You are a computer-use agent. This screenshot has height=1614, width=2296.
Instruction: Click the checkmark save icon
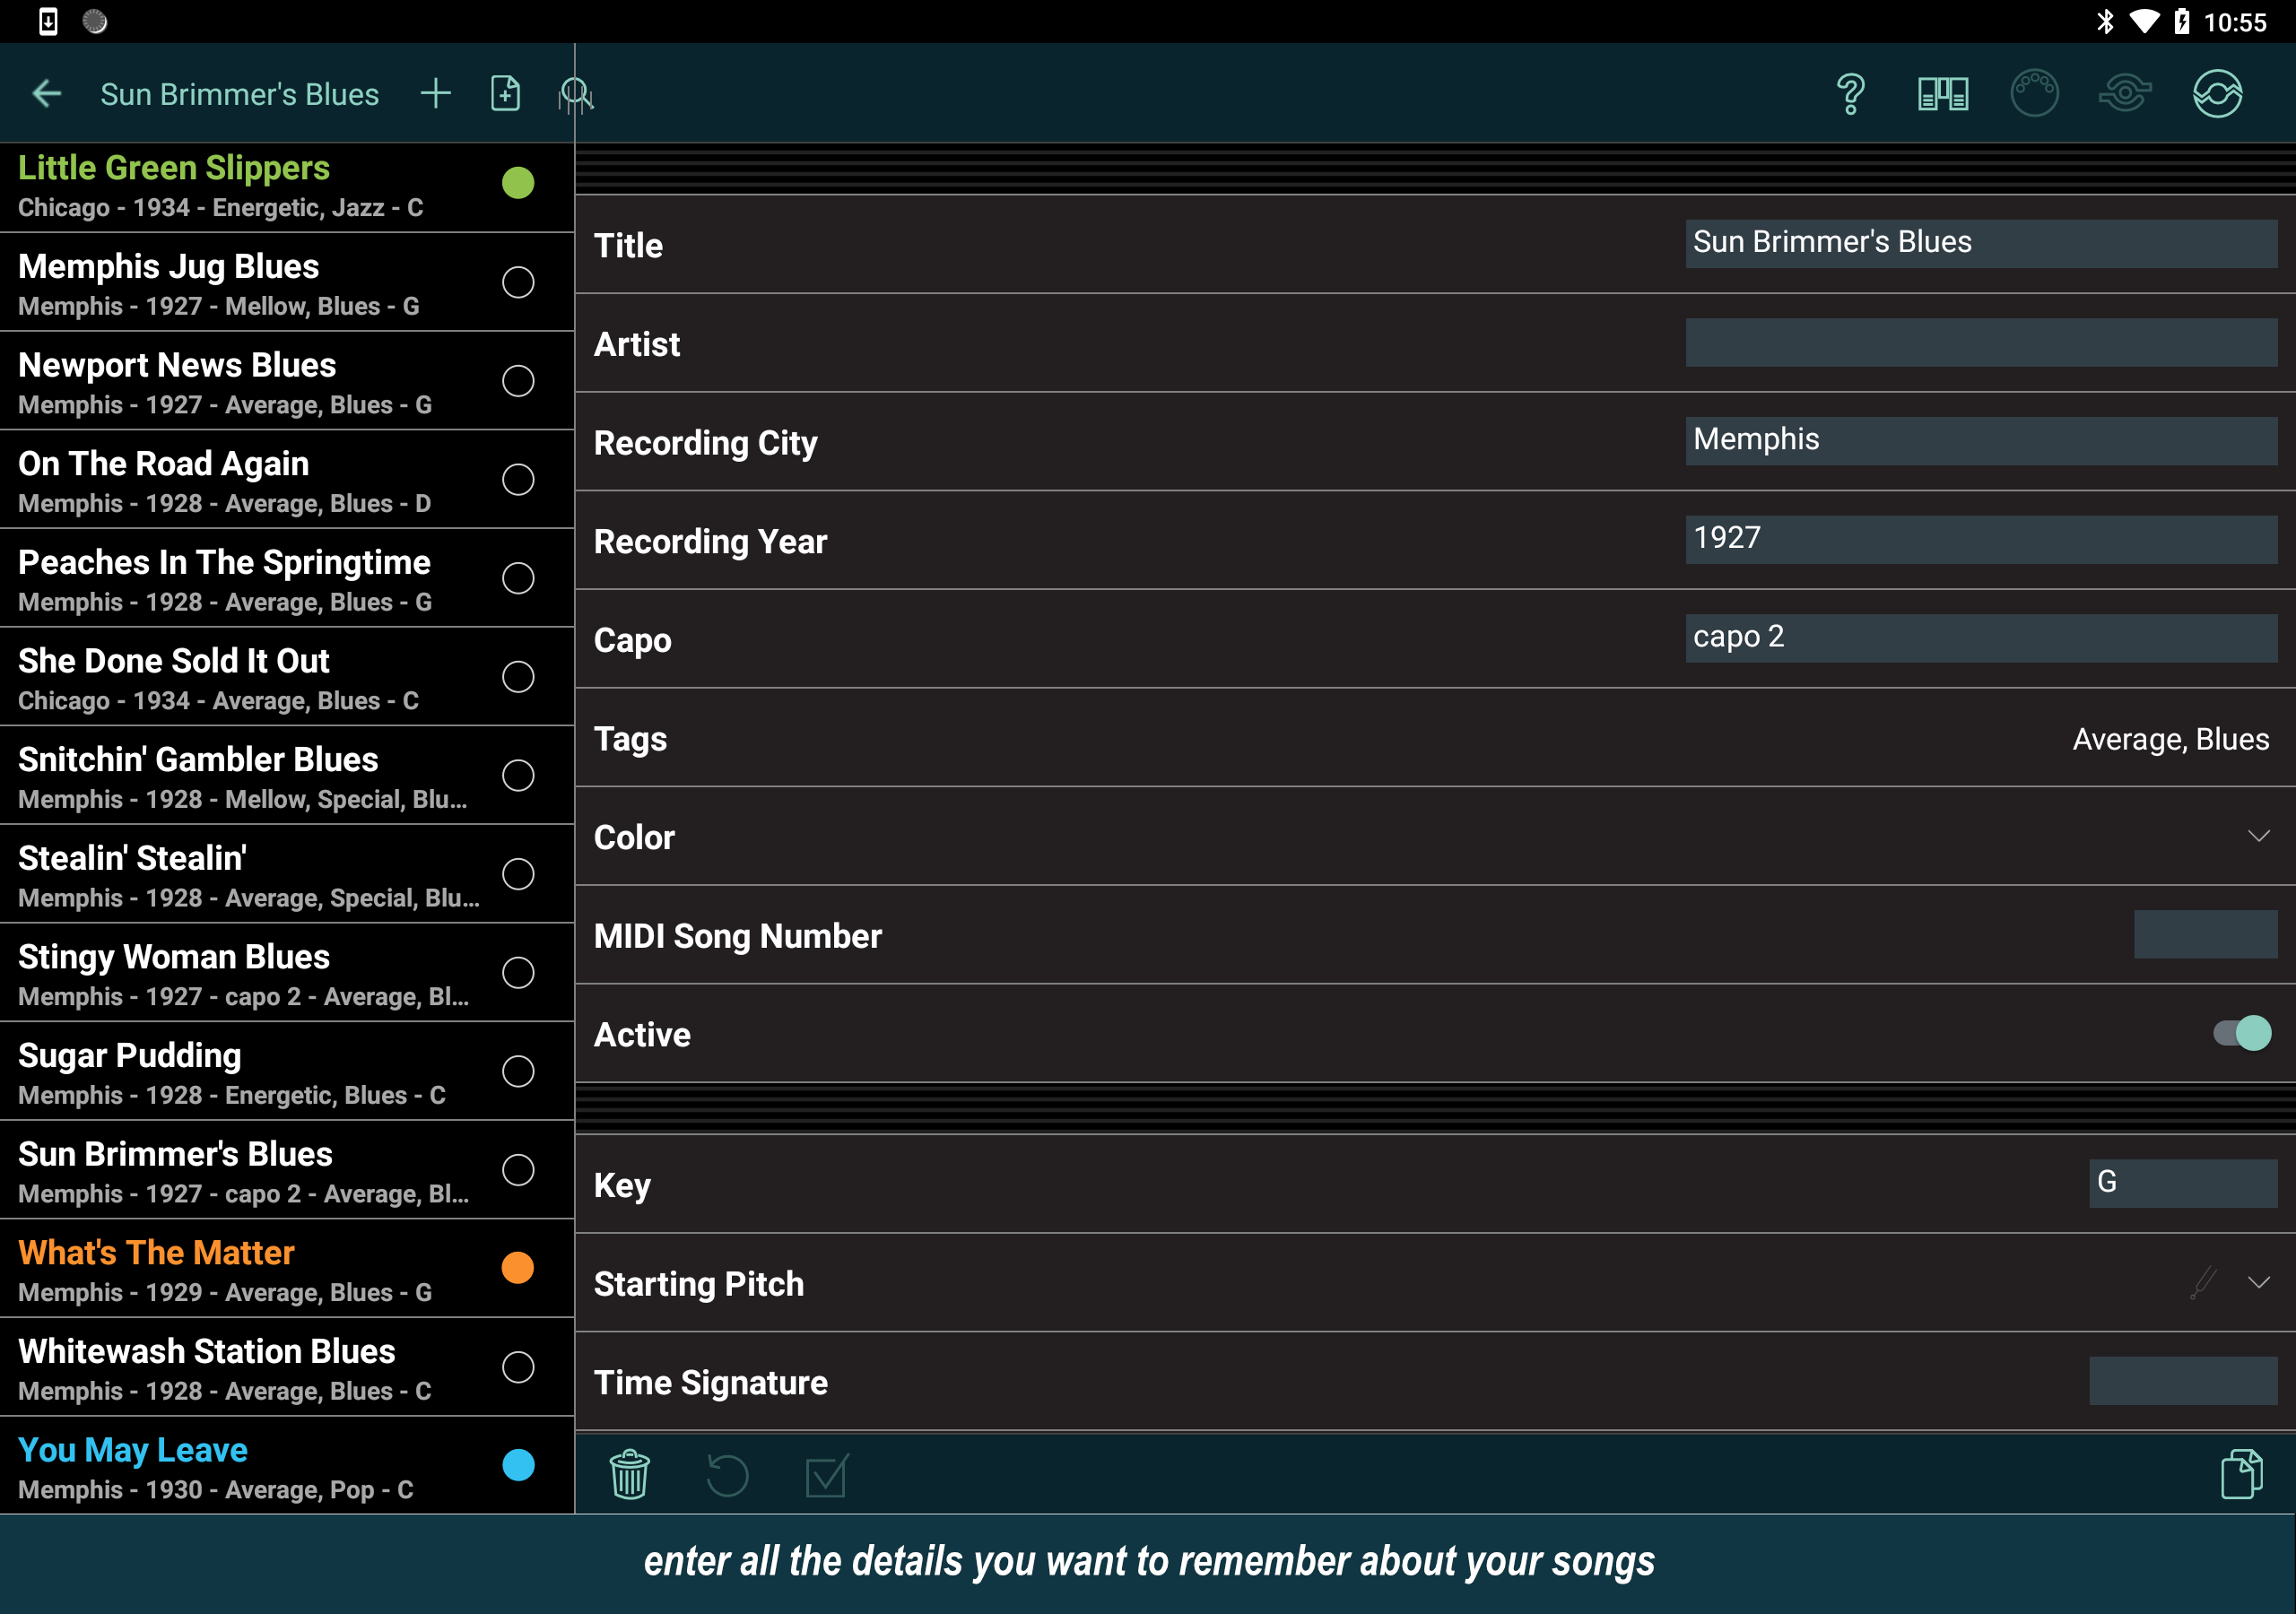coord(826,1475)
